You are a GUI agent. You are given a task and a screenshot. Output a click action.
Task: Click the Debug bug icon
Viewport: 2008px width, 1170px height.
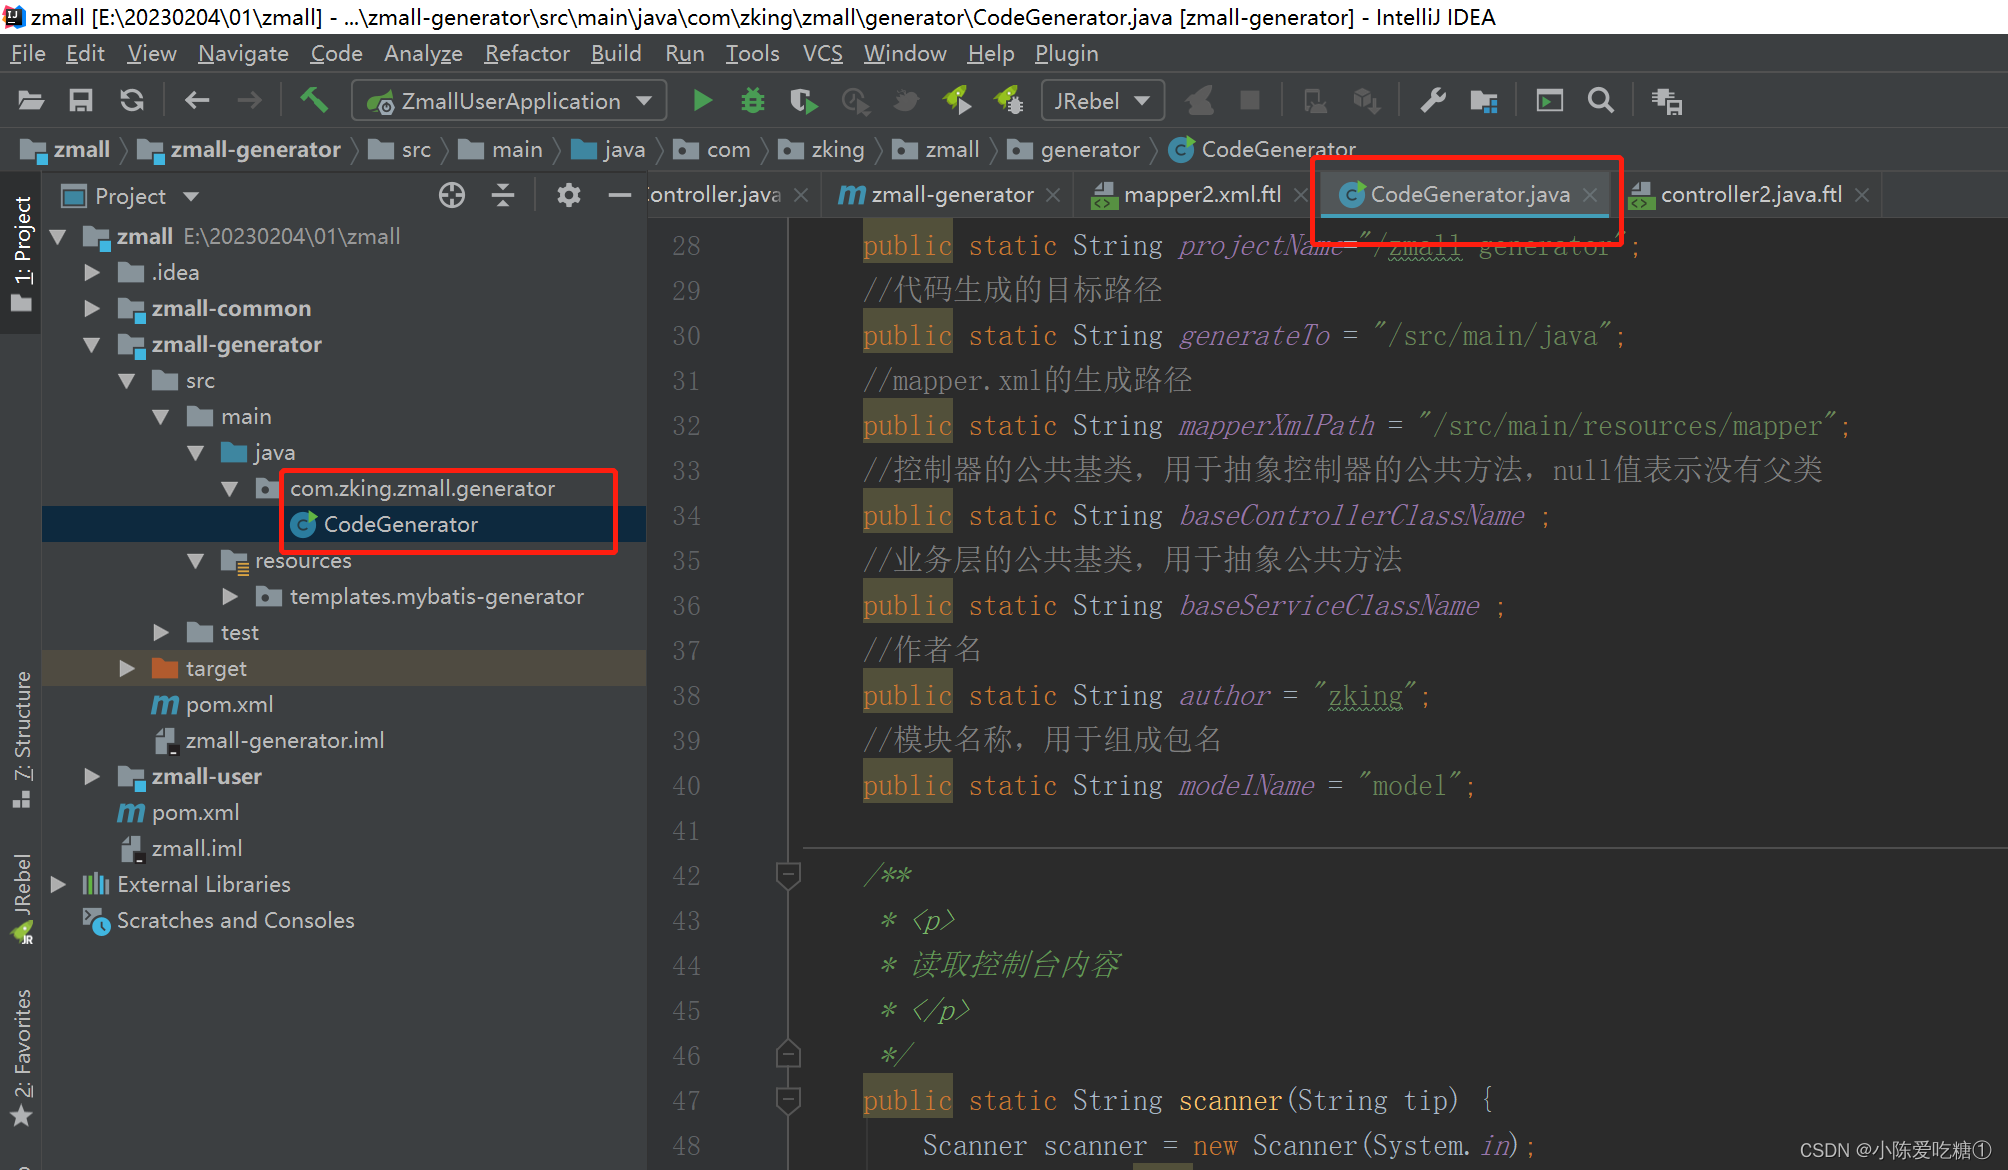pyautogui.click(x=752, y=101)
